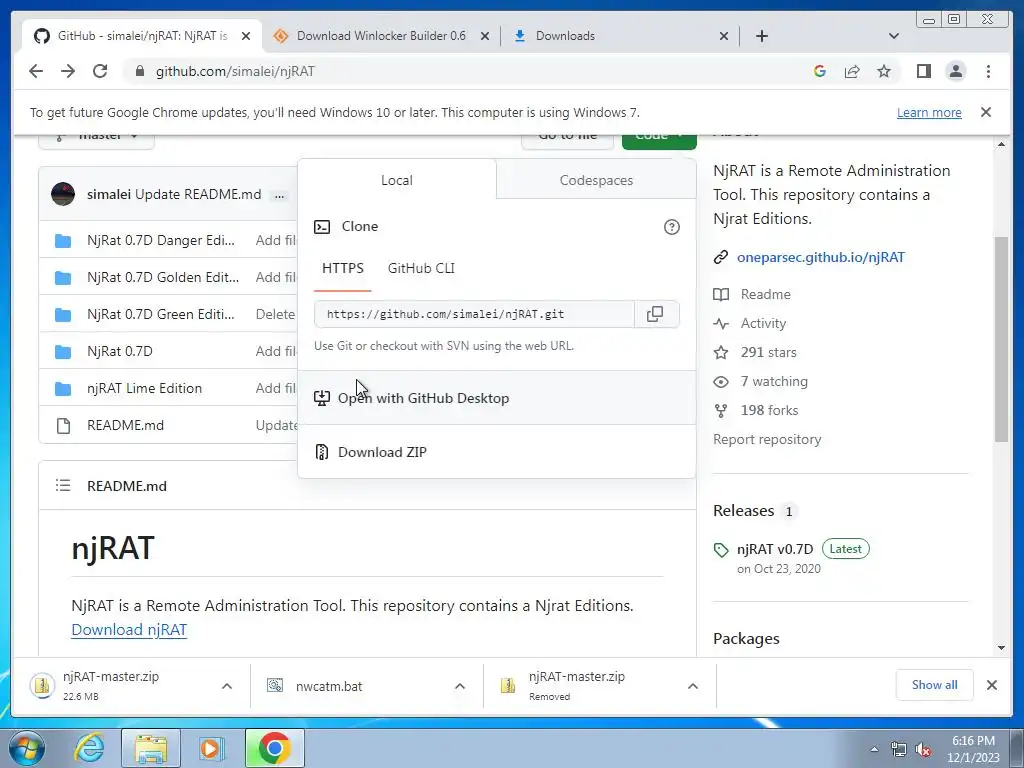The height and width of the screenshot is (768, 1024).
Task: Click the lock icon in the address bar
Action: pyautogui.click(x=139, y=71)
